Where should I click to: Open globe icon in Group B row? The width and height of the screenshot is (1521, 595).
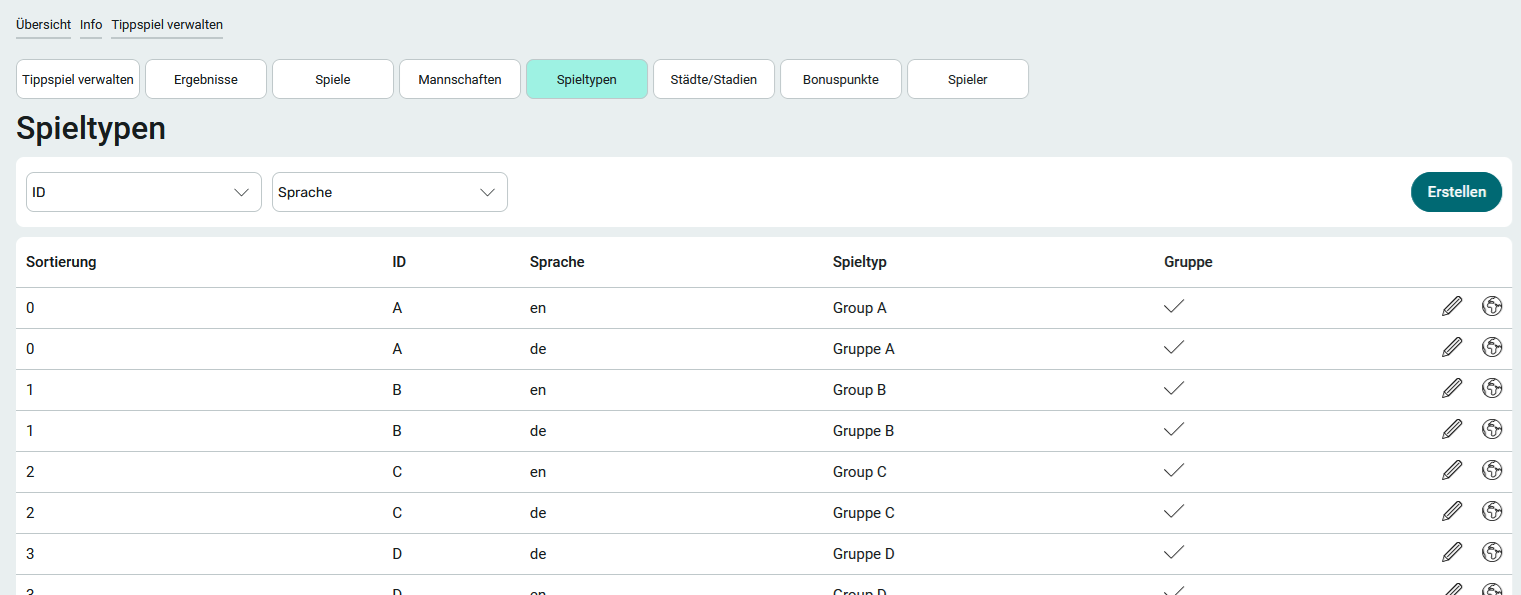coord(1492,388)
